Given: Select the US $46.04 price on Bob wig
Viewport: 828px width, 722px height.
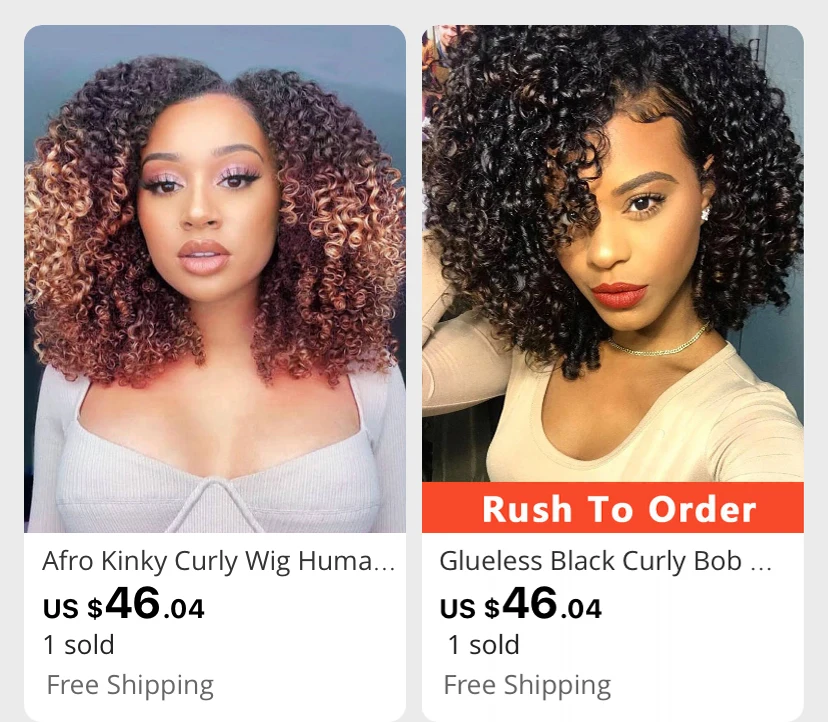Looking at the screenshot, I should [521, 603].
